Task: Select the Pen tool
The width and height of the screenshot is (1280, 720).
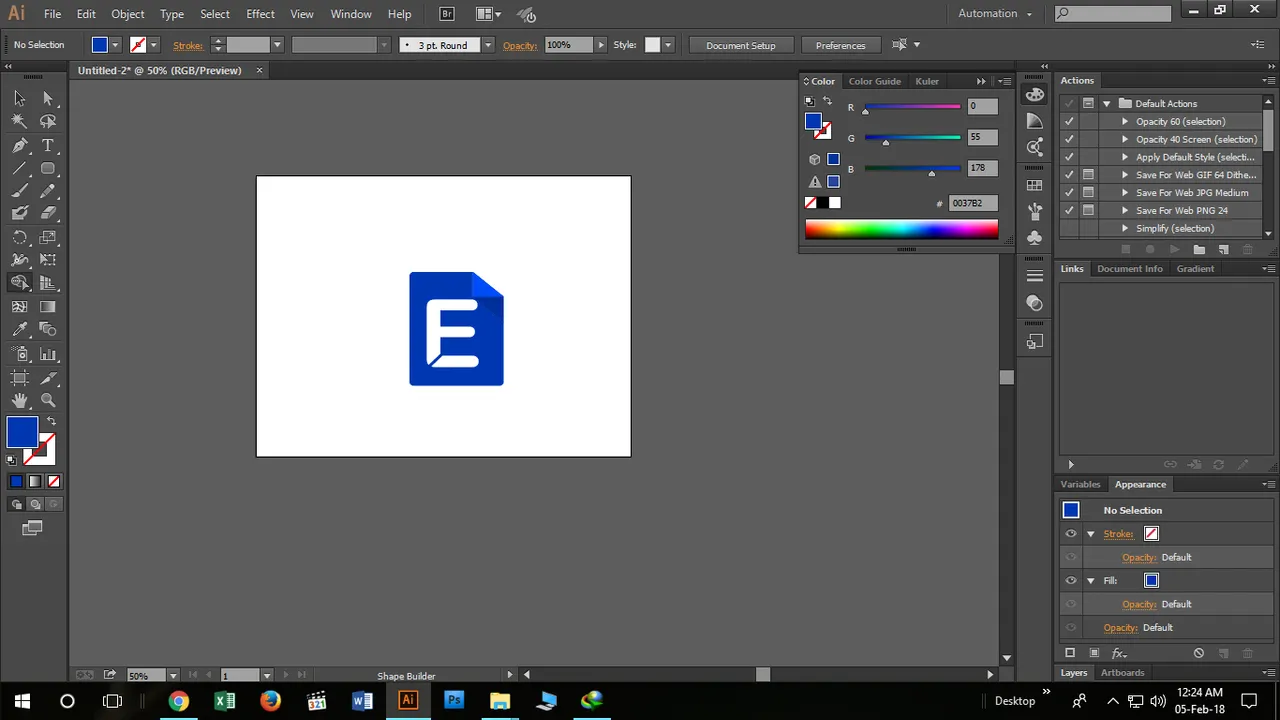Action: pos(19,146)
